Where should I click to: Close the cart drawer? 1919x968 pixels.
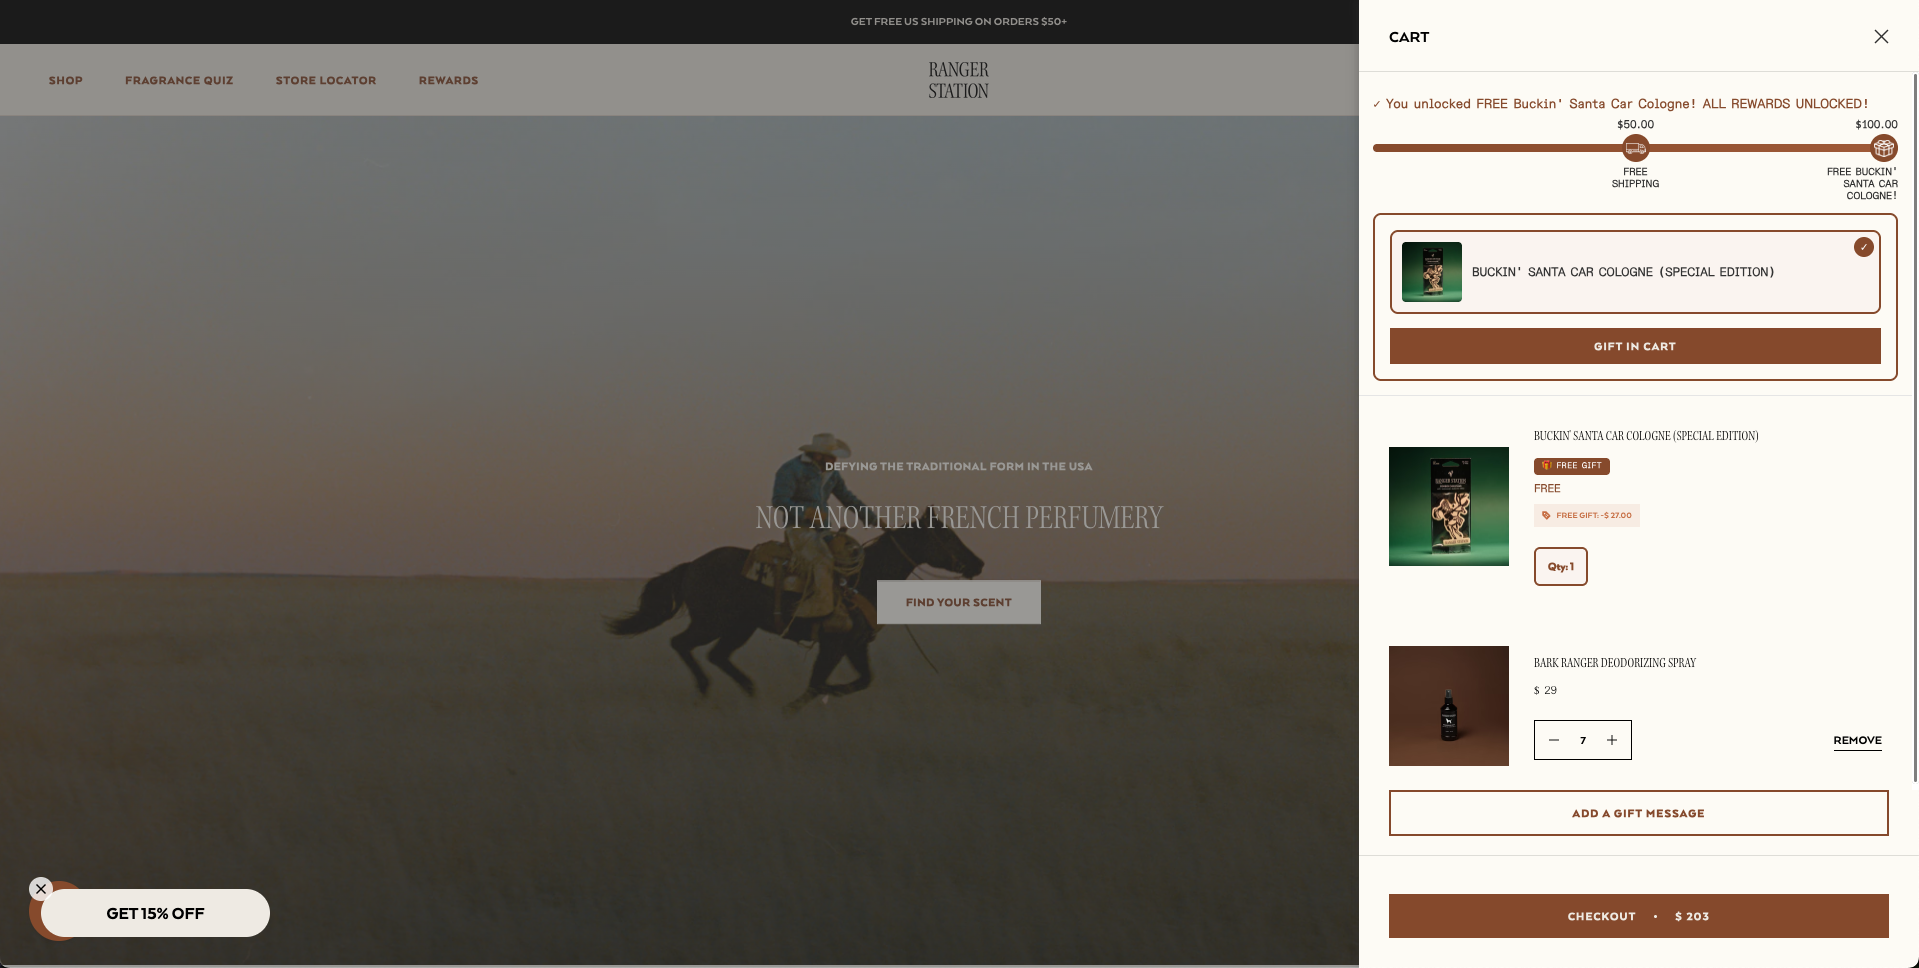pyautogui.click(x=1881, y=36)
